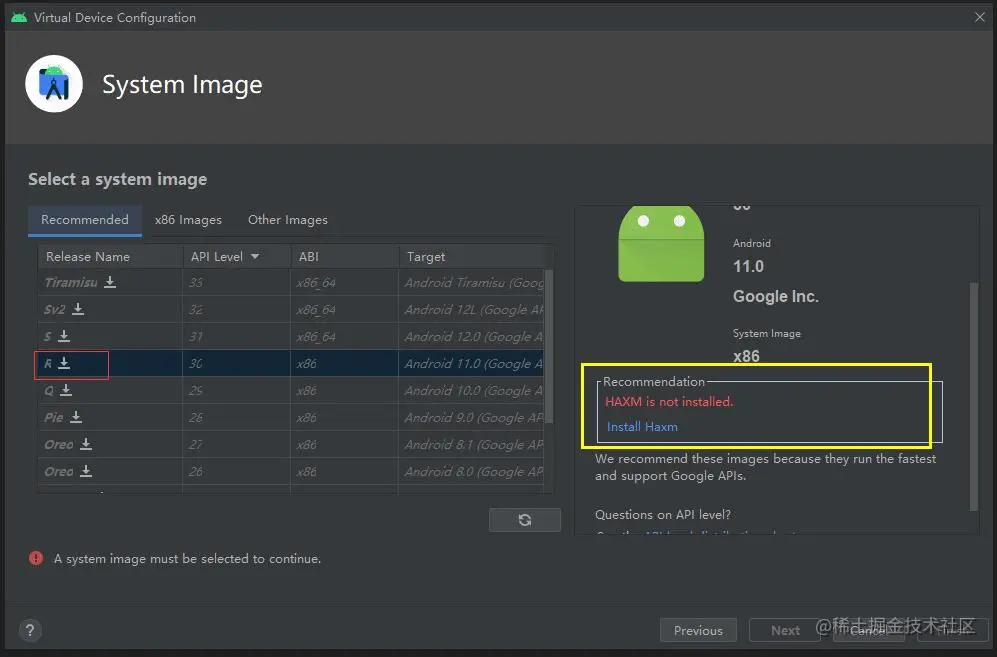Click the system image table scrollbar

(x=549, y=347)
